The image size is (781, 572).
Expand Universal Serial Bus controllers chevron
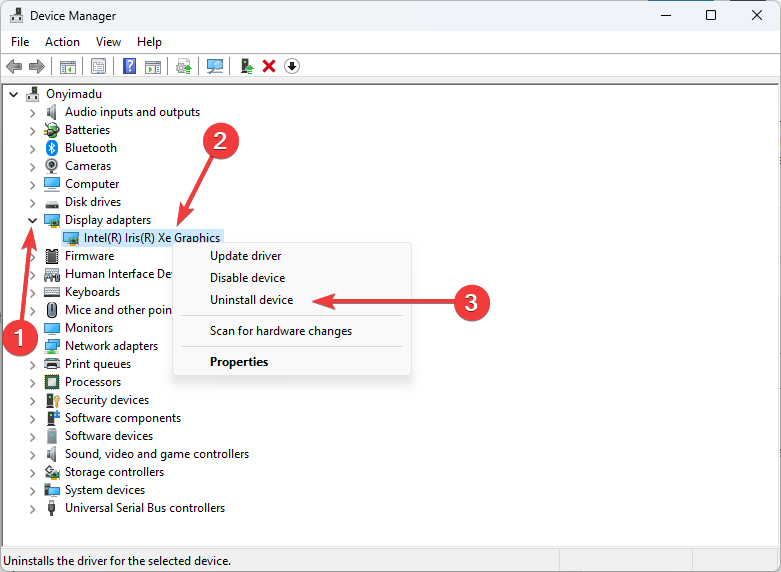point(32,509)
